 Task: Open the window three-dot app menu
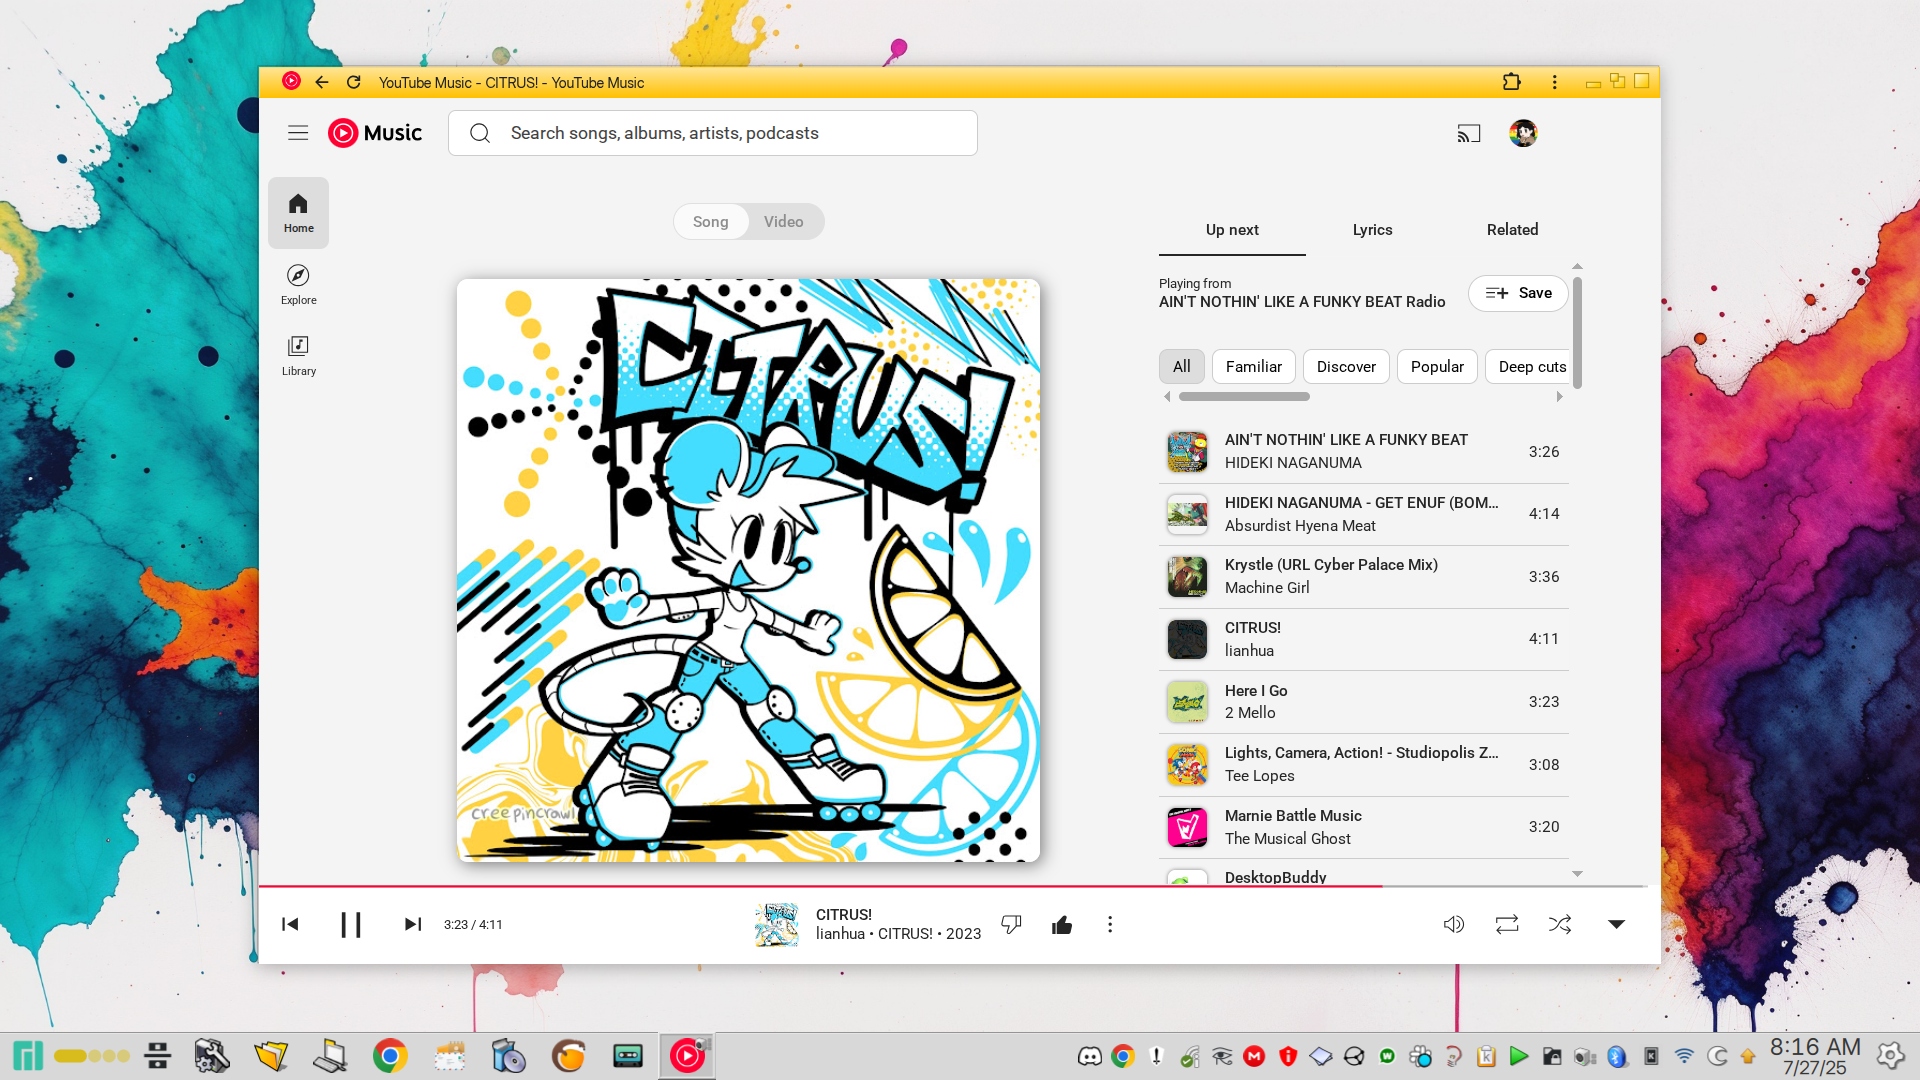[1554, 82]
